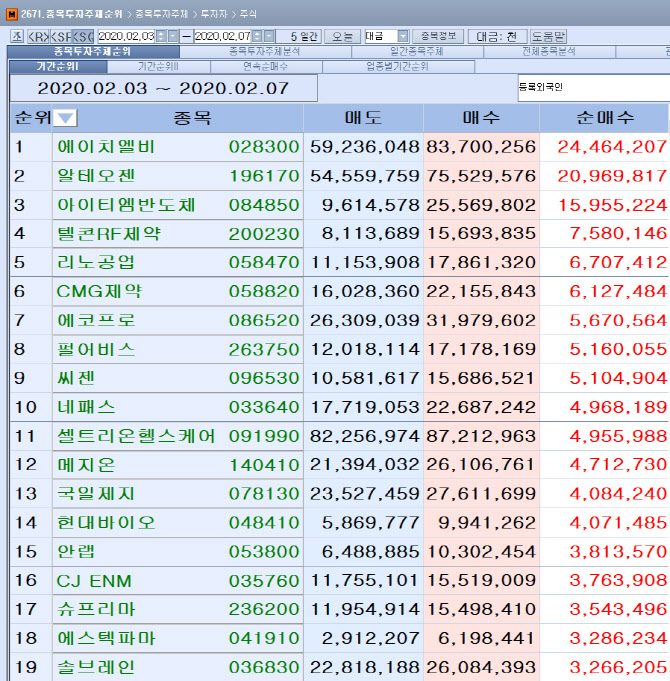Click the M application icon in the title bar
Screen dimensions: 670x681
pyautogui.click(x=12, y=14)
